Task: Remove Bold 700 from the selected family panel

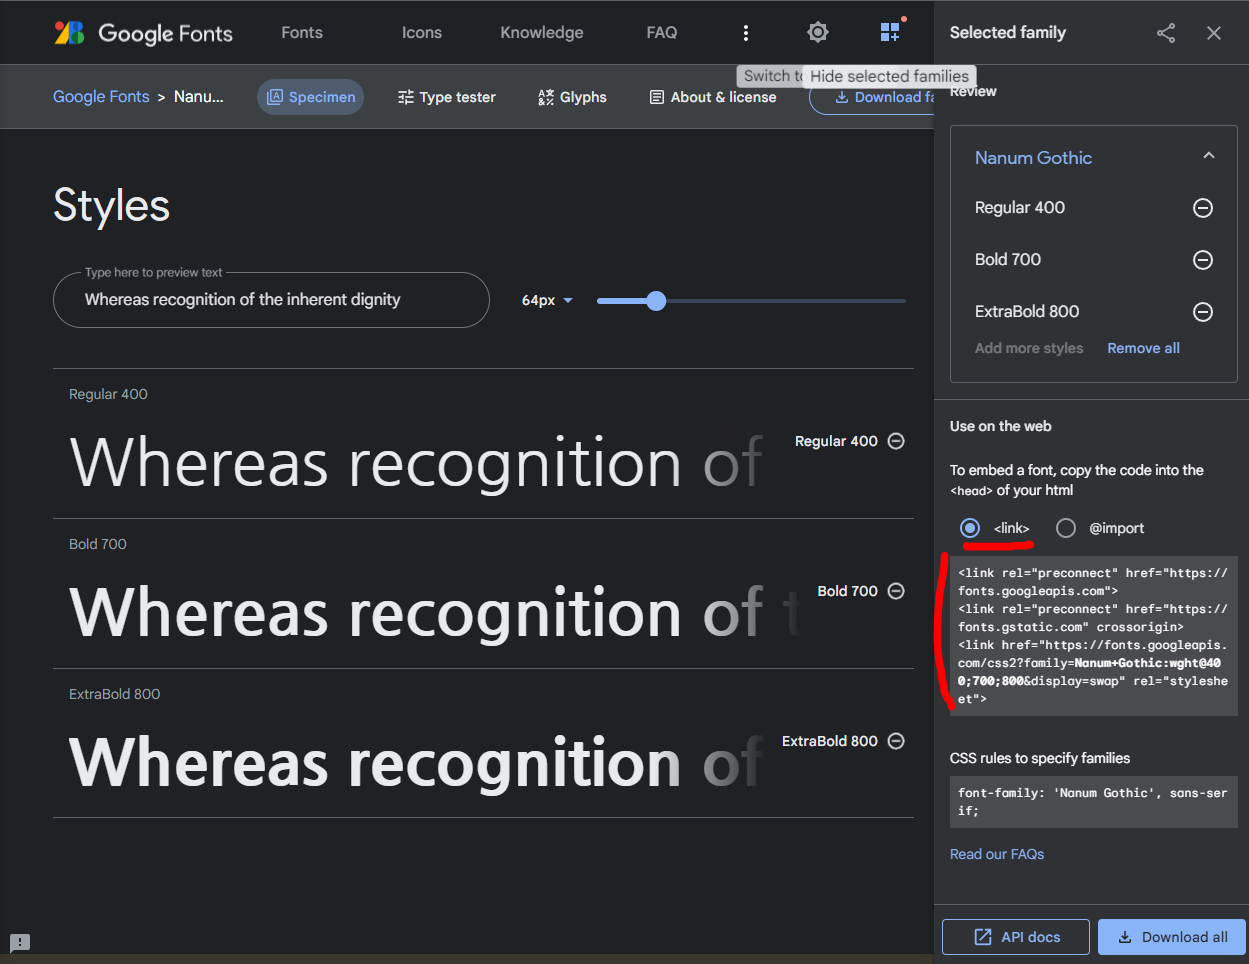Action: click(x=1203, y=260)
